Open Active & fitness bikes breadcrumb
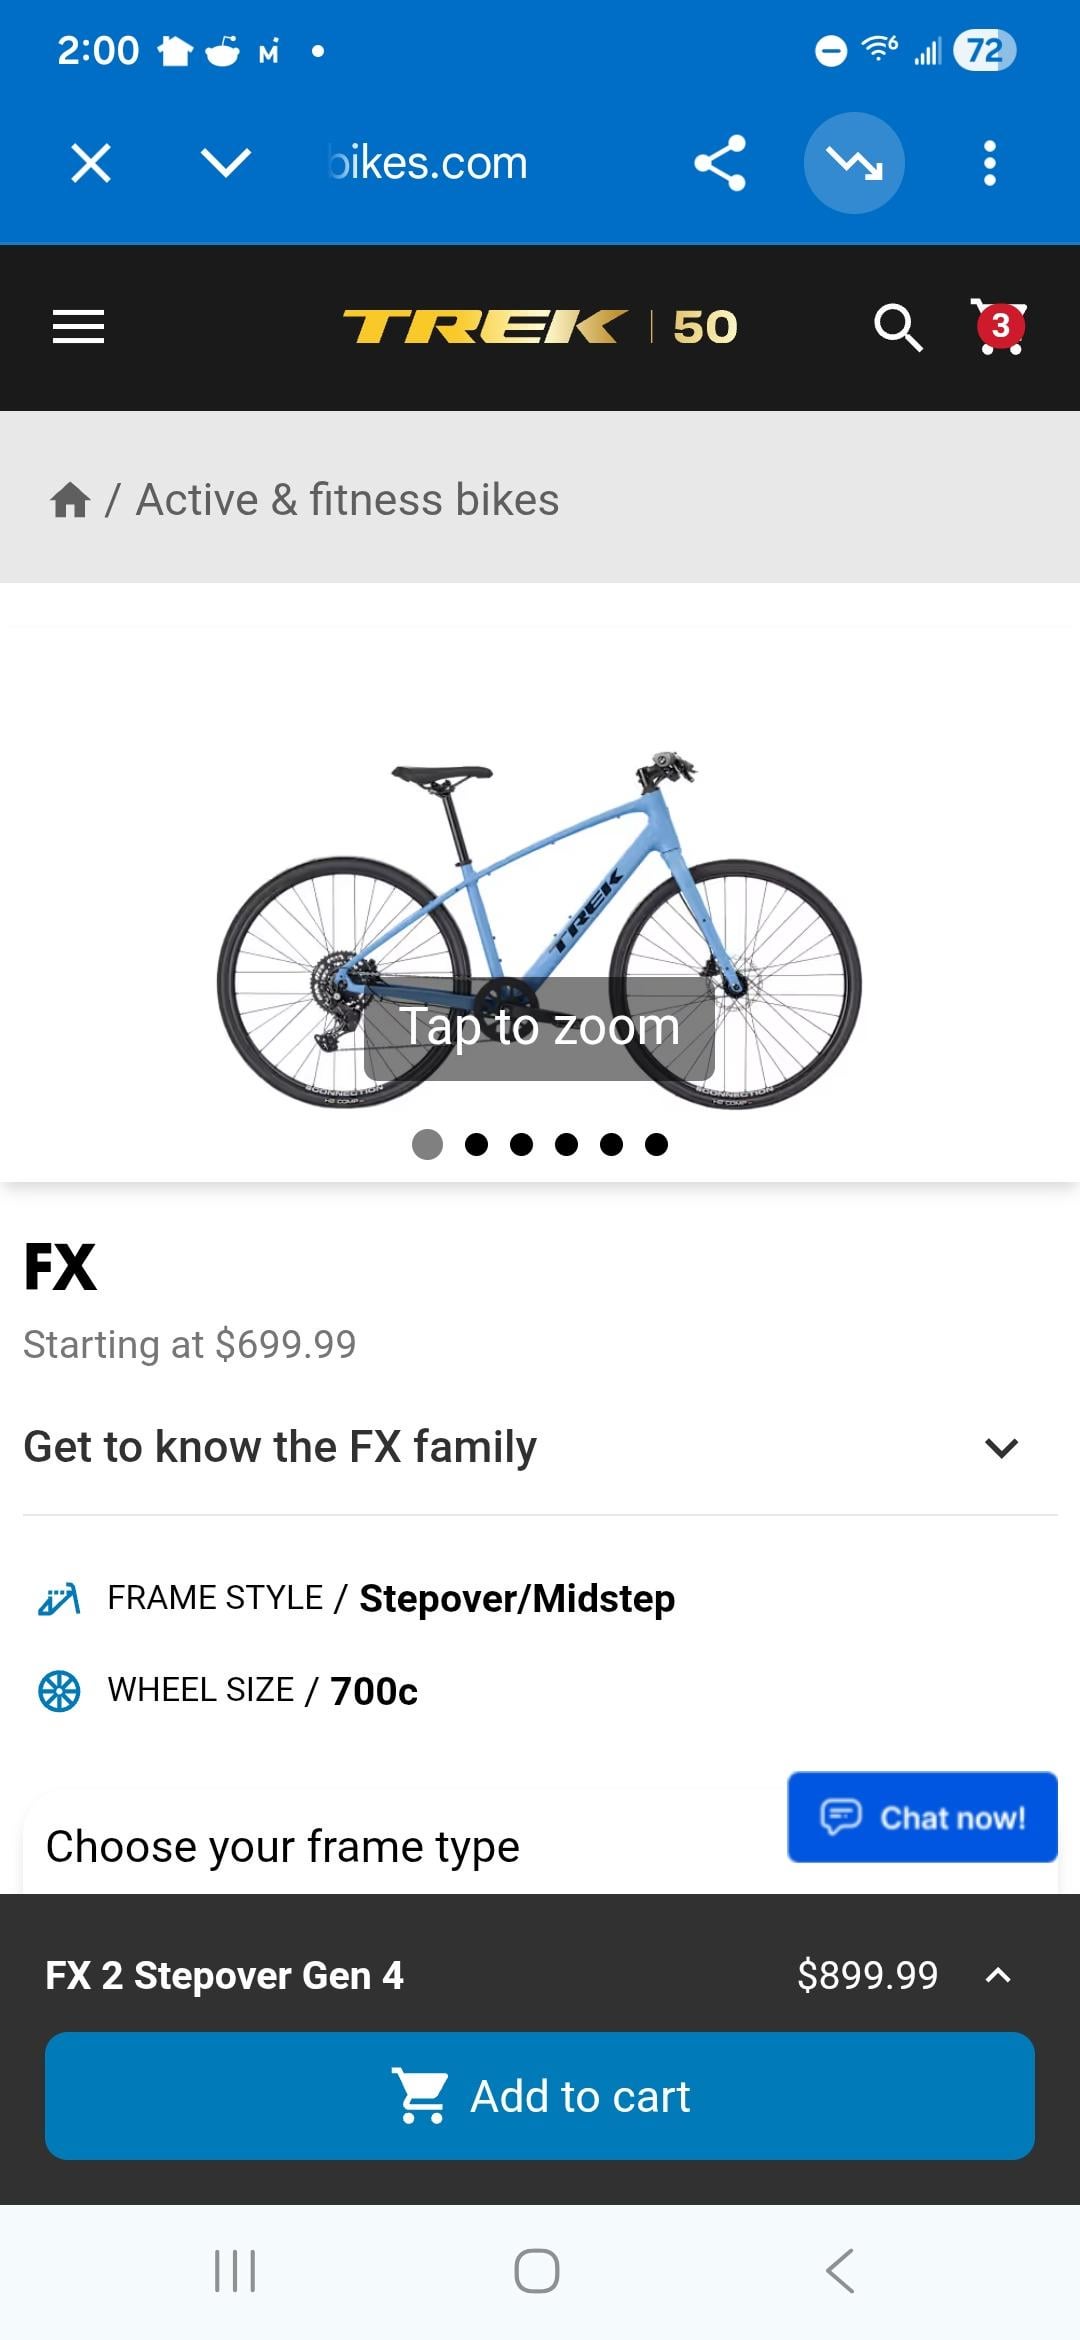1080x2340 pixels. [x=347, y=500]
